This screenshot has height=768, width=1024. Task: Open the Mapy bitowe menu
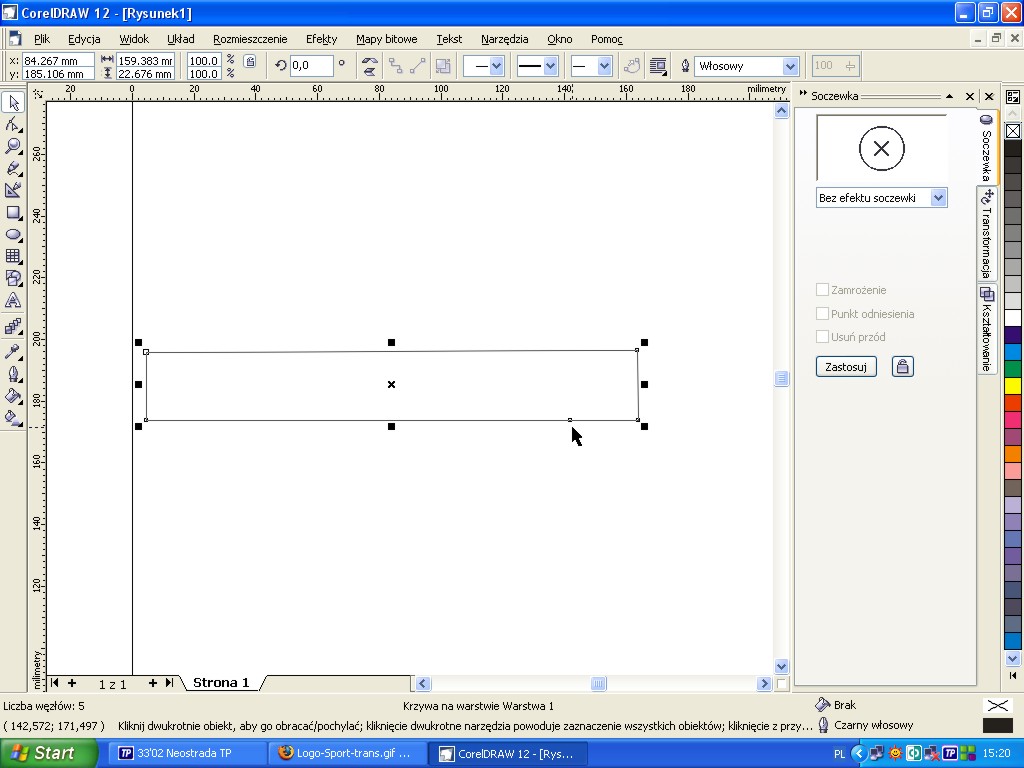386,39
